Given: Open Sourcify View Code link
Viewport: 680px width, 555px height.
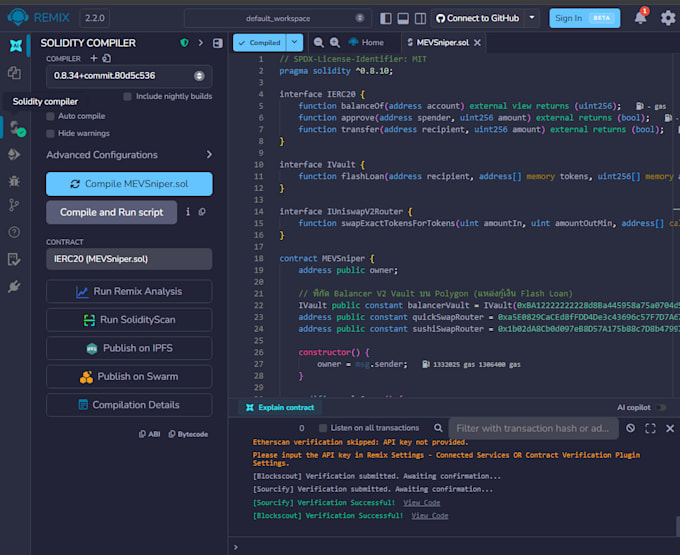Looking at the screenshot, I should coord(422,503).
